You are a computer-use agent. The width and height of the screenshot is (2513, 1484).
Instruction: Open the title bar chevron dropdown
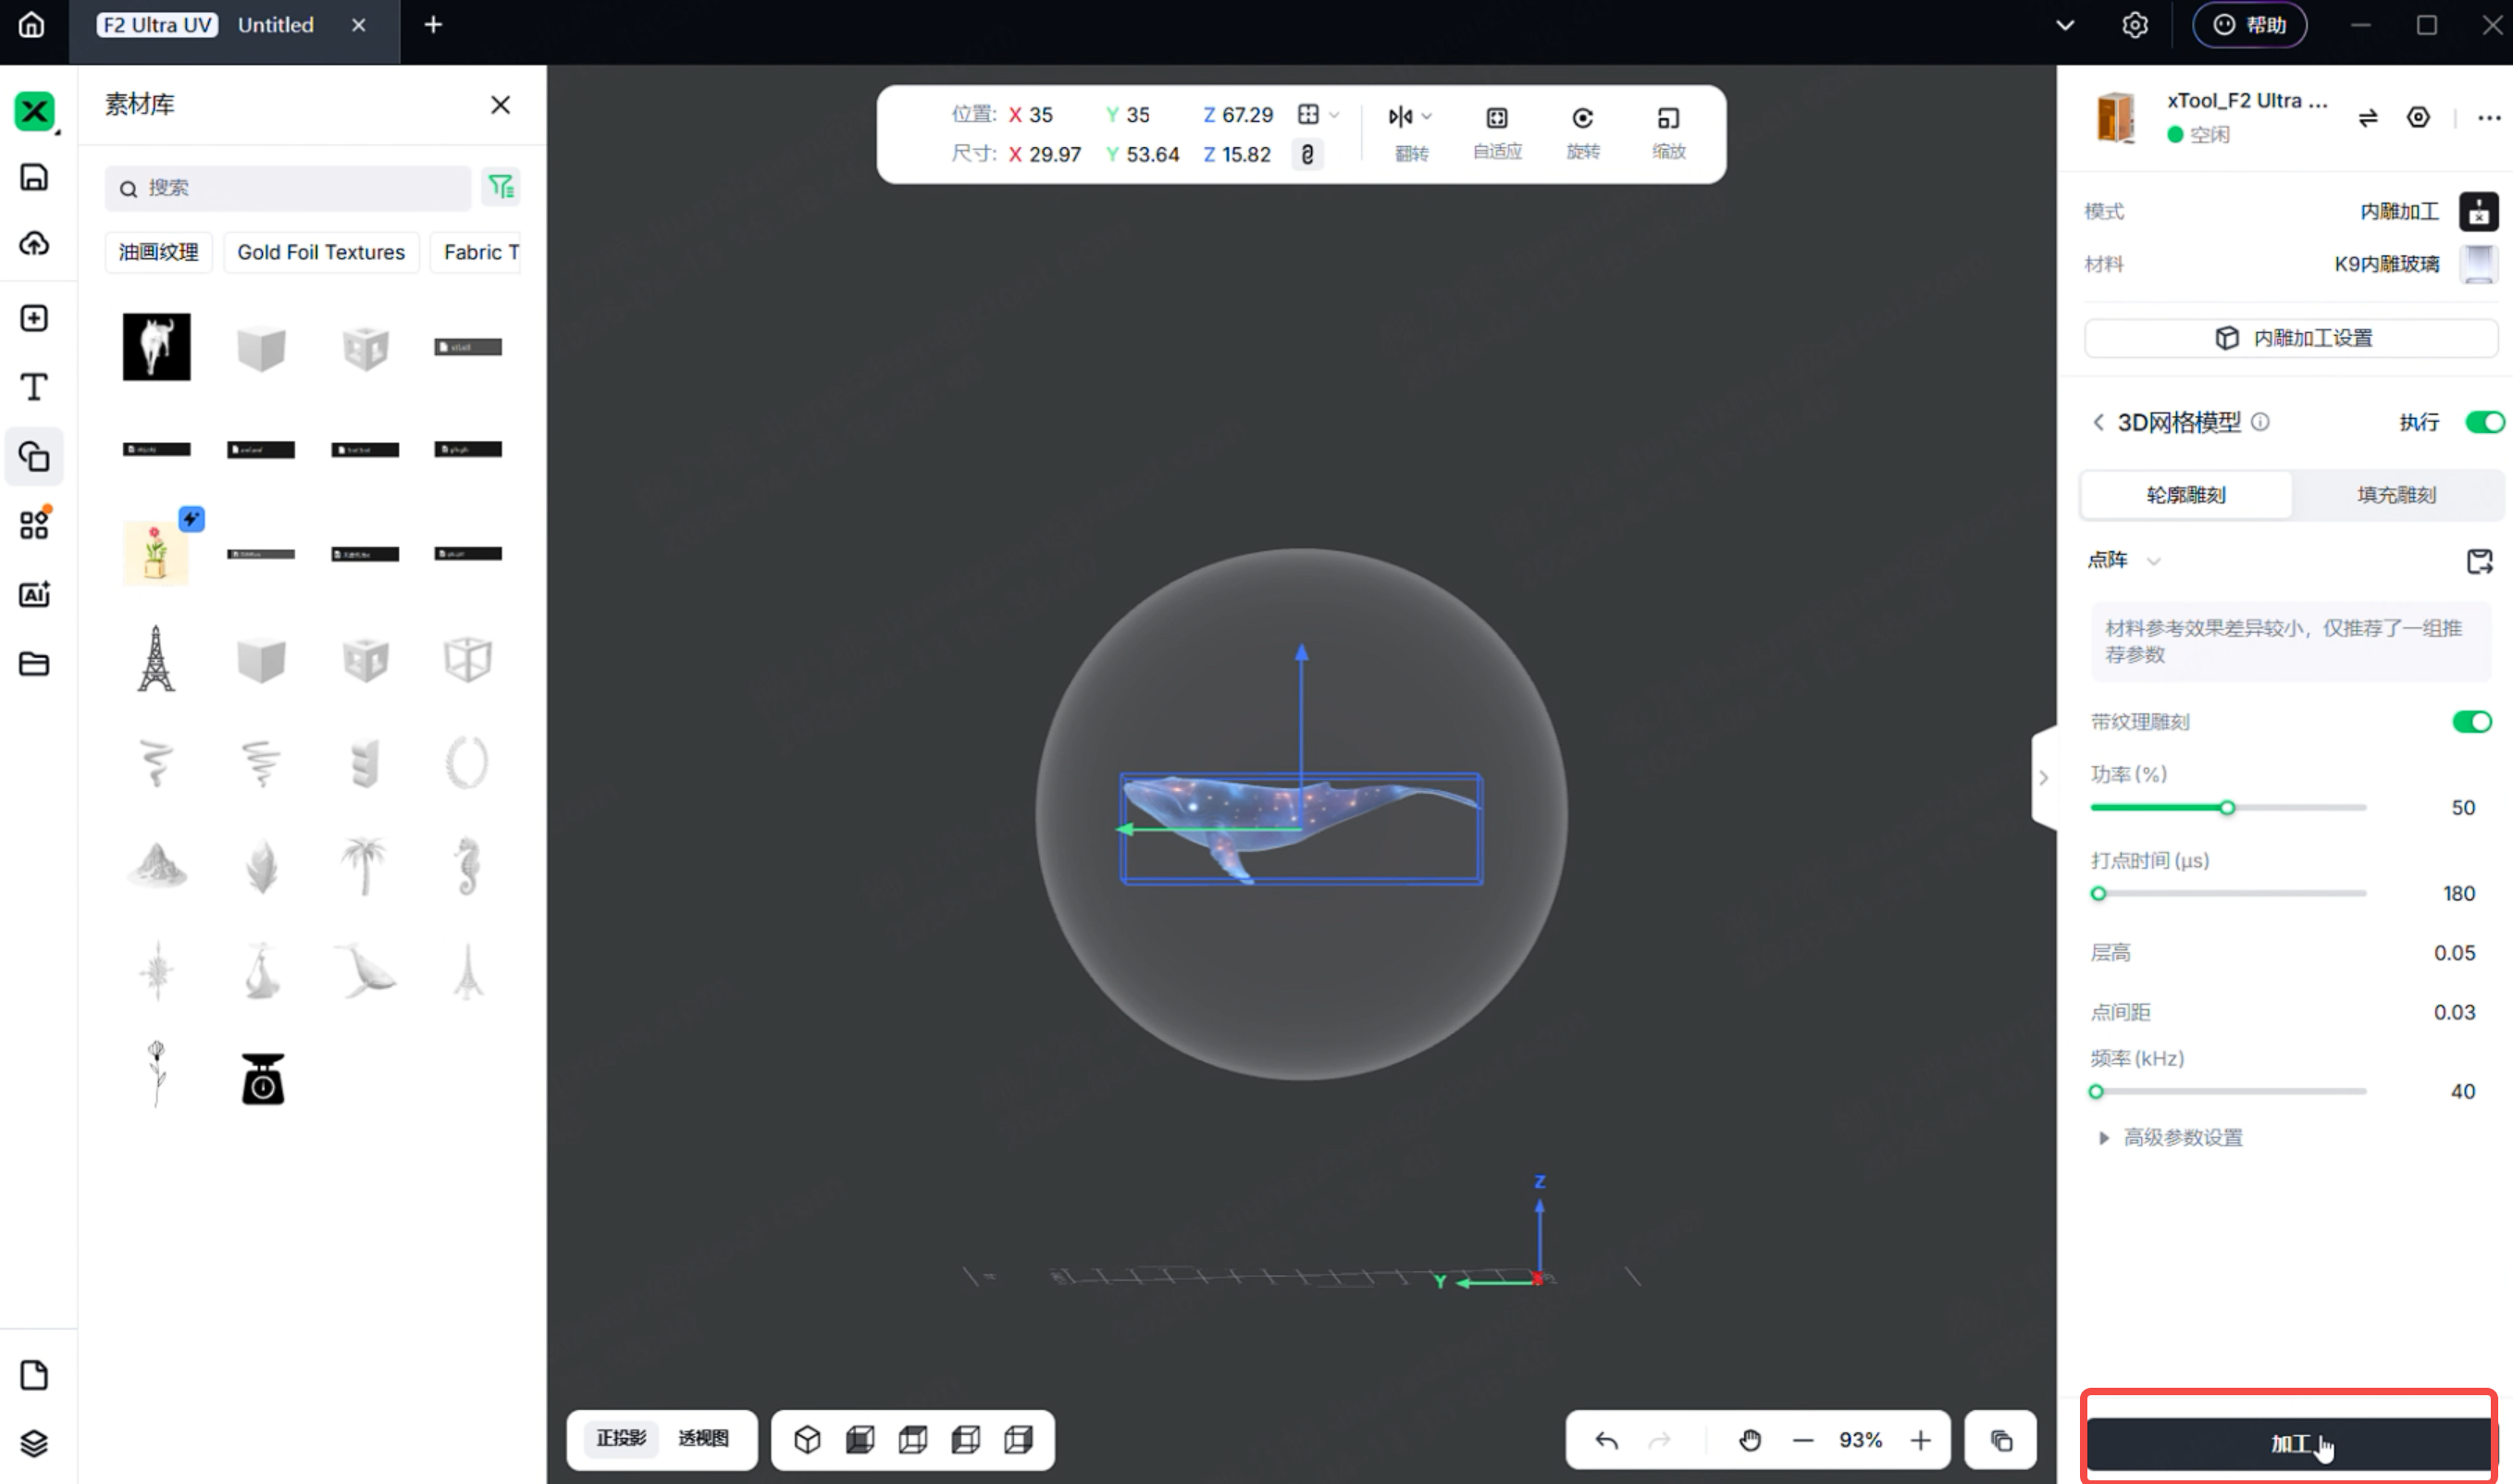click(2064, 25)
